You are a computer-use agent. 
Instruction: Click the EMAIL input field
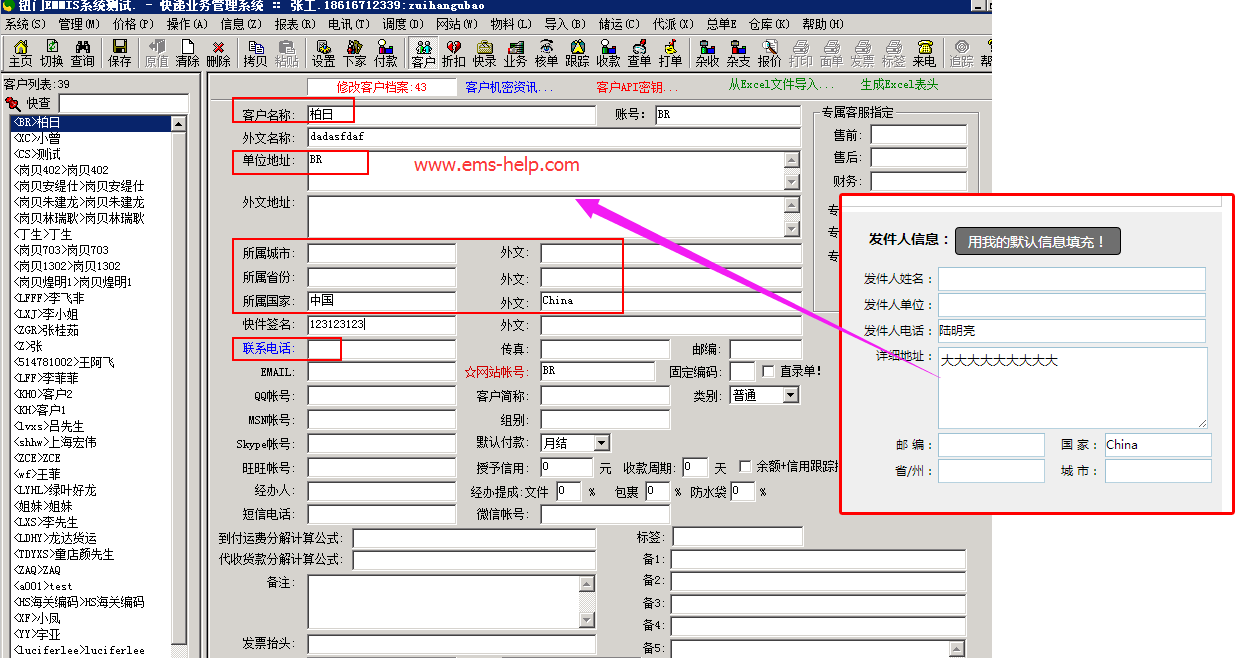381,372
